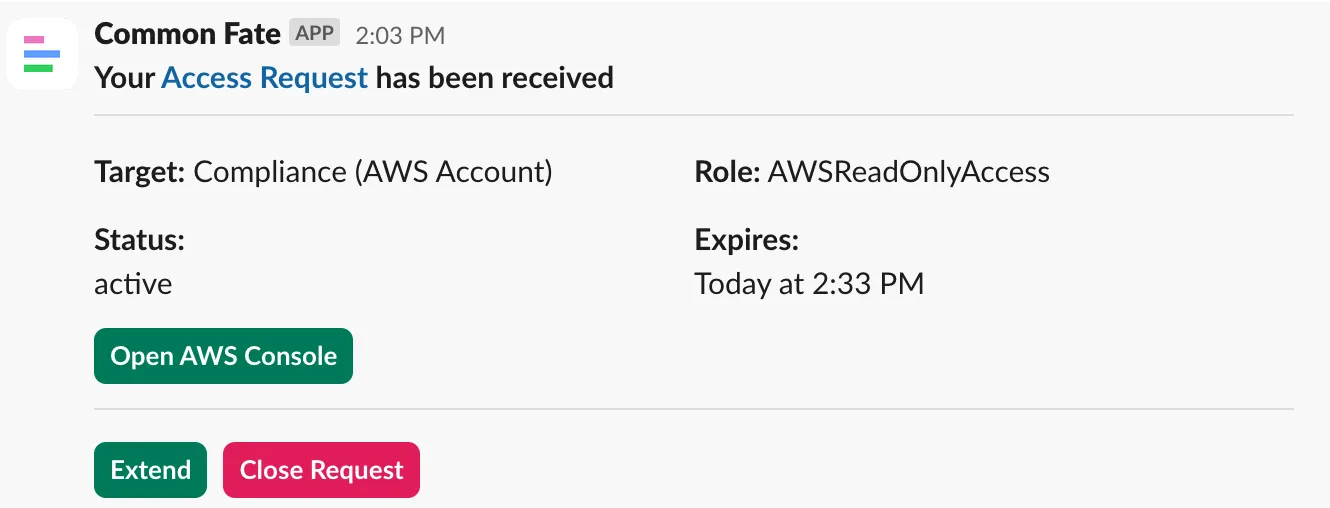Click the Expires field label
1330x508 pixels.
(746, 240)
